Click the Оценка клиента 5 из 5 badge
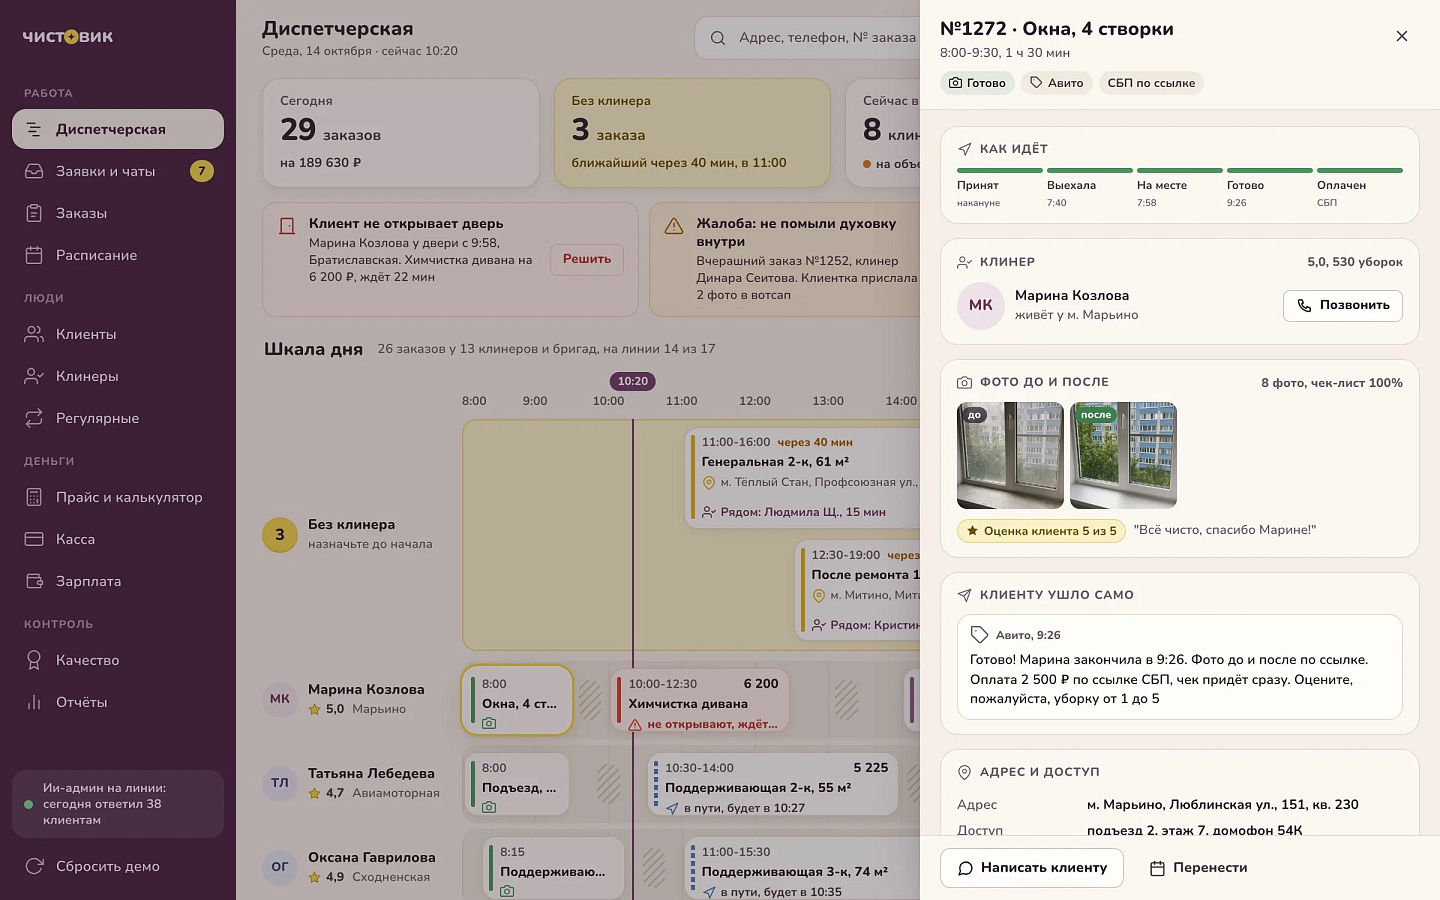This screenshot has height=900, width=1440. click(1041, 531)
